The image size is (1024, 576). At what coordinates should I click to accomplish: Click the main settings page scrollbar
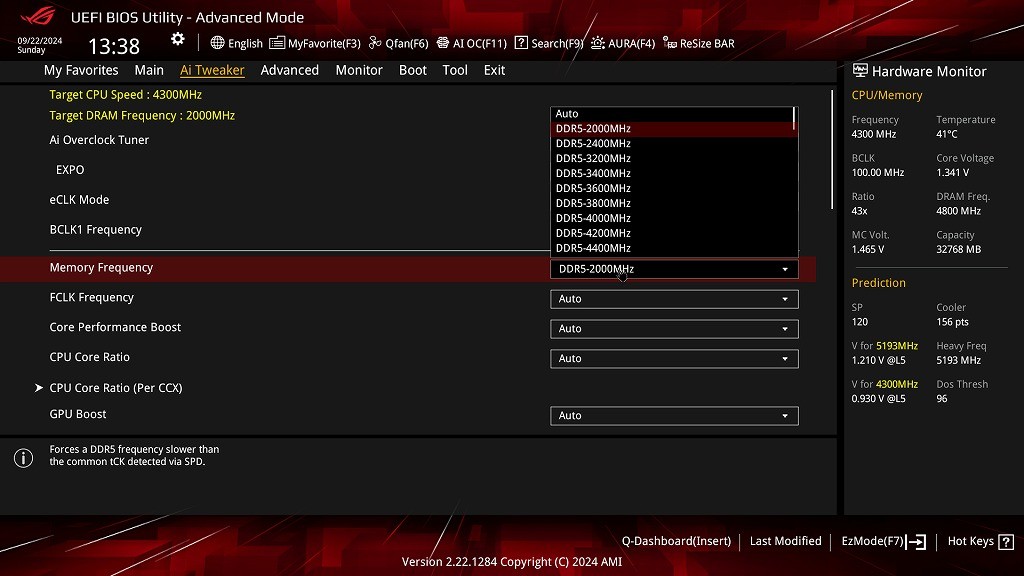[832, 150]
